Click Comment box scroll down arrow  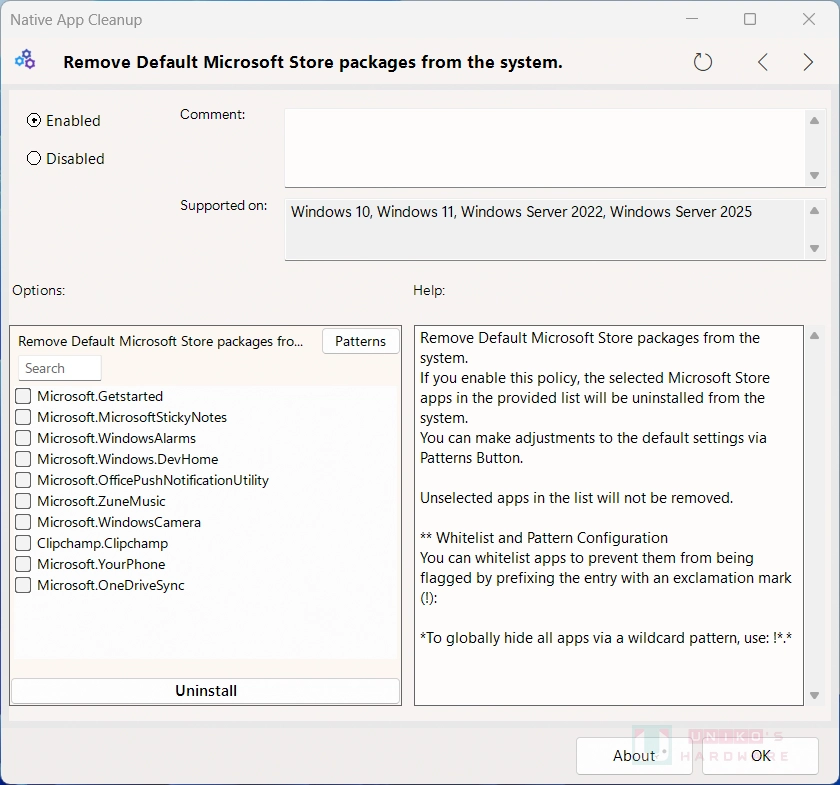coord(814,175)
